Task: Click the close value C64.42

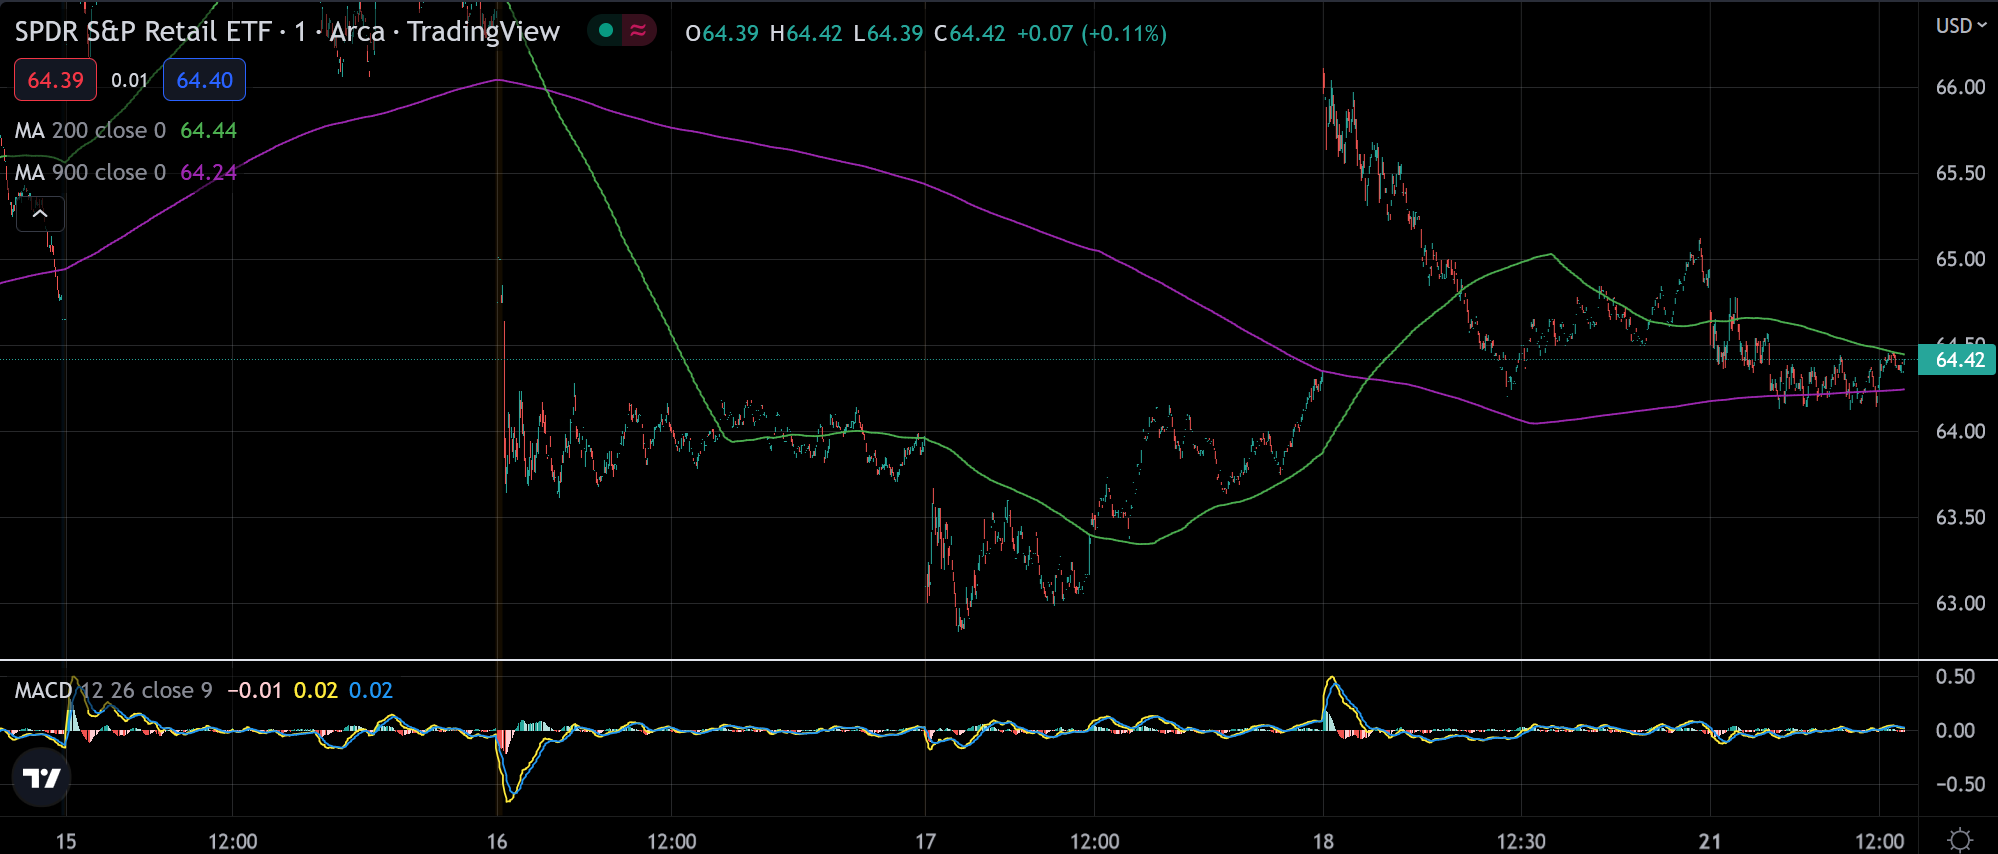Action: coord(970,33)
